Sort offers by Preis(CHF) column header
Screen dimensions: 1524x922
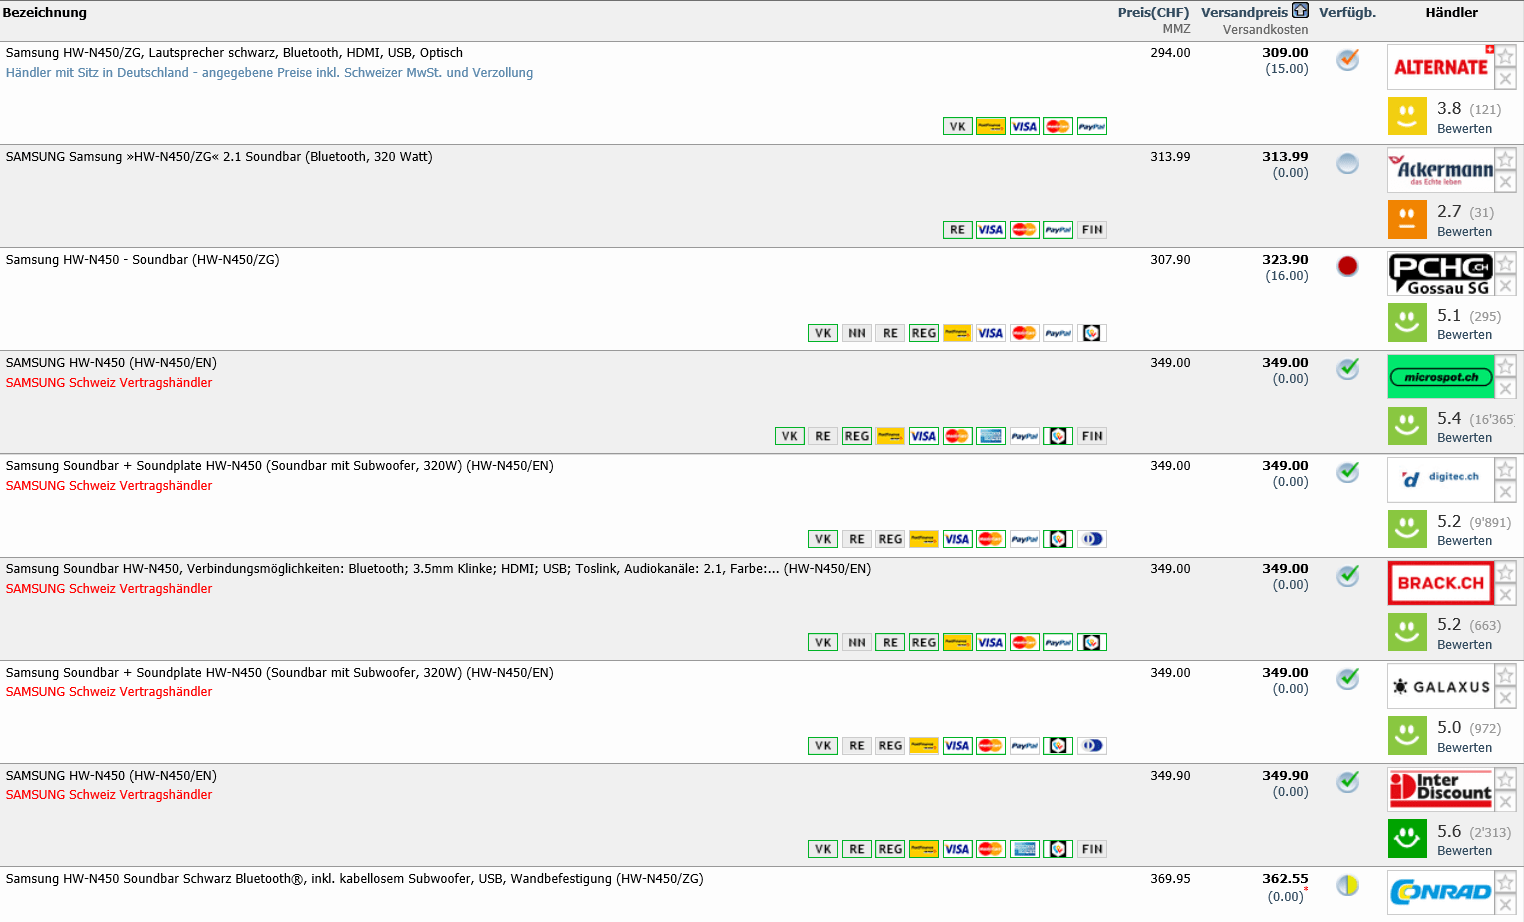click(1153, 13)
